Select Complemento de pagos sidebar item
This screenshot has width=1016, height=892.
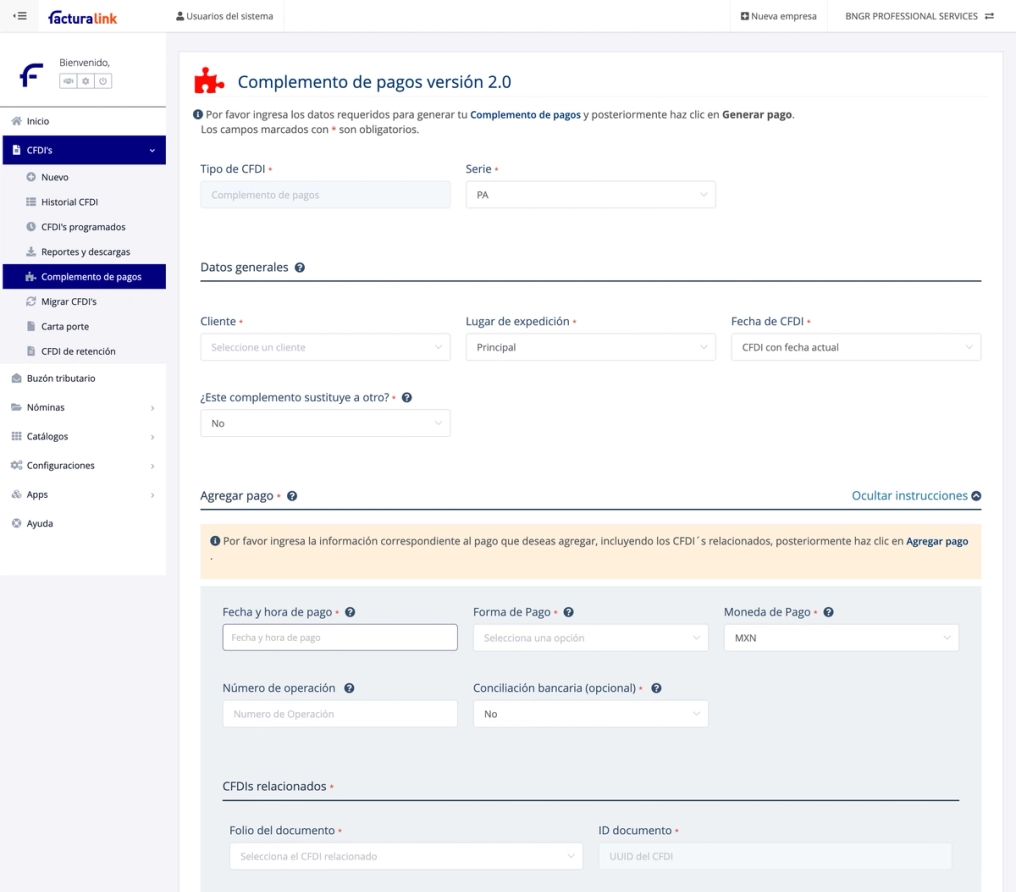pos(84,277)
